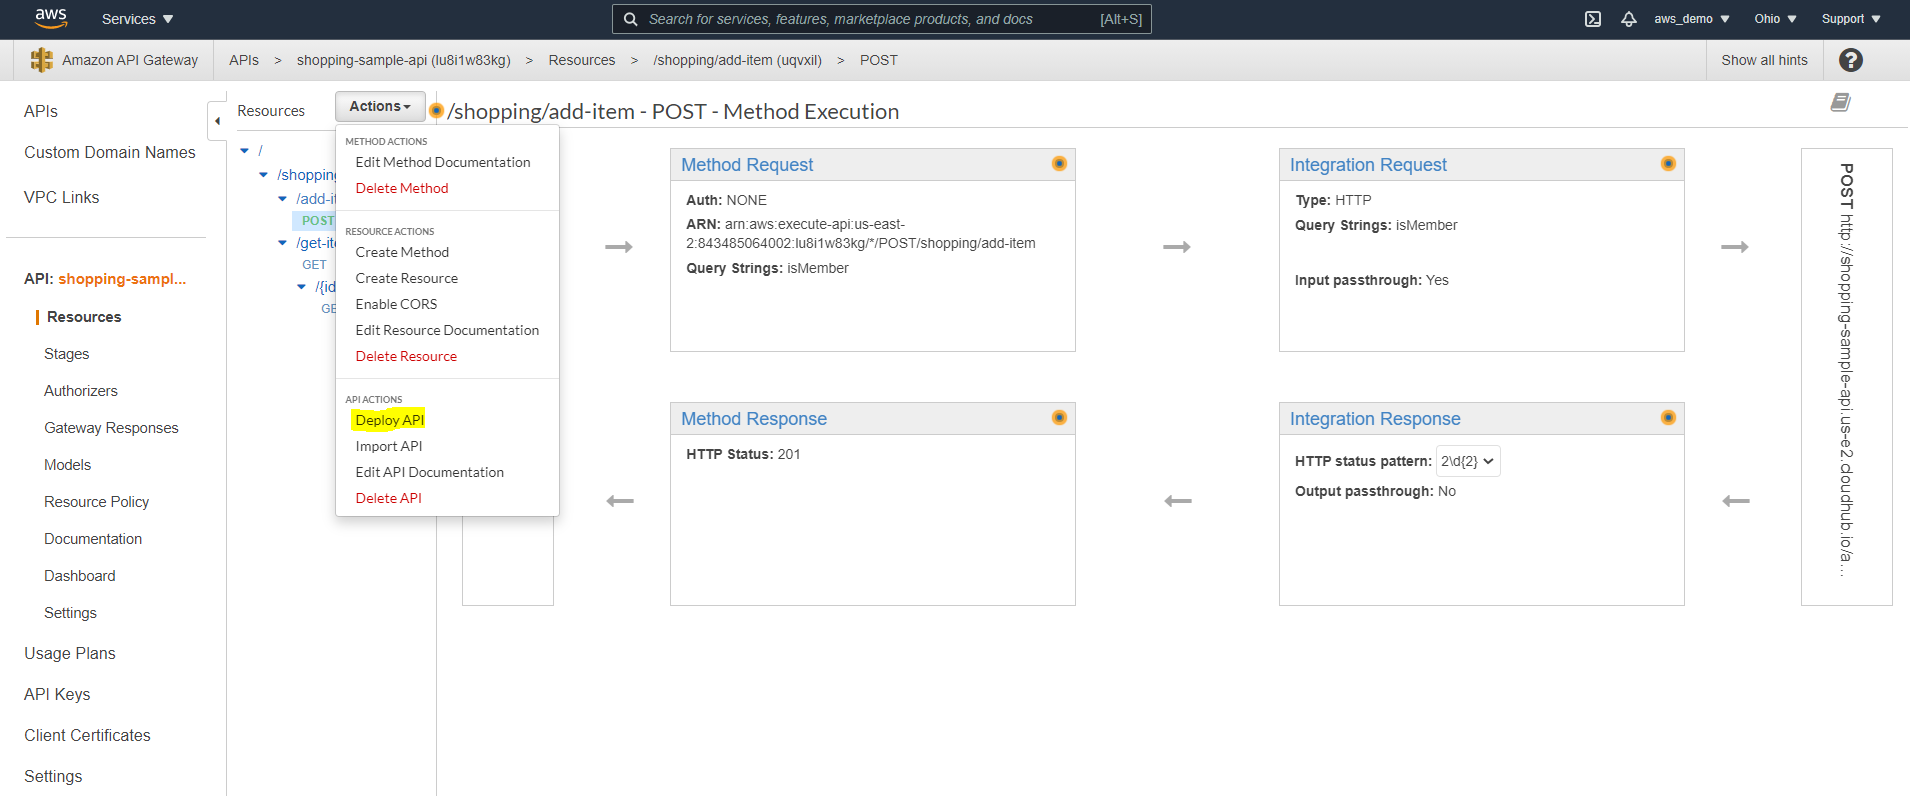Viewport: 1910px width, 796px height.
Task: Open Dashboard in the sidebar
Action: (80, 576)
